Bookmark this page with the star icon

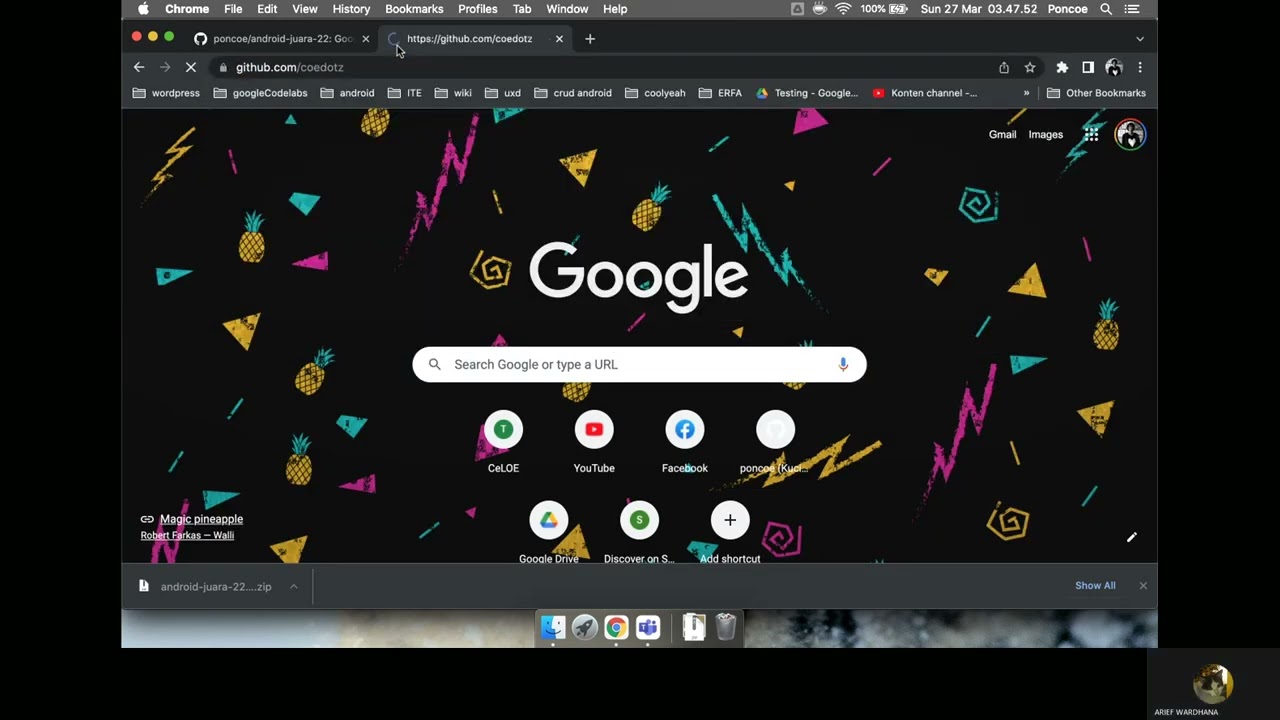click(x=1030, y=67)
